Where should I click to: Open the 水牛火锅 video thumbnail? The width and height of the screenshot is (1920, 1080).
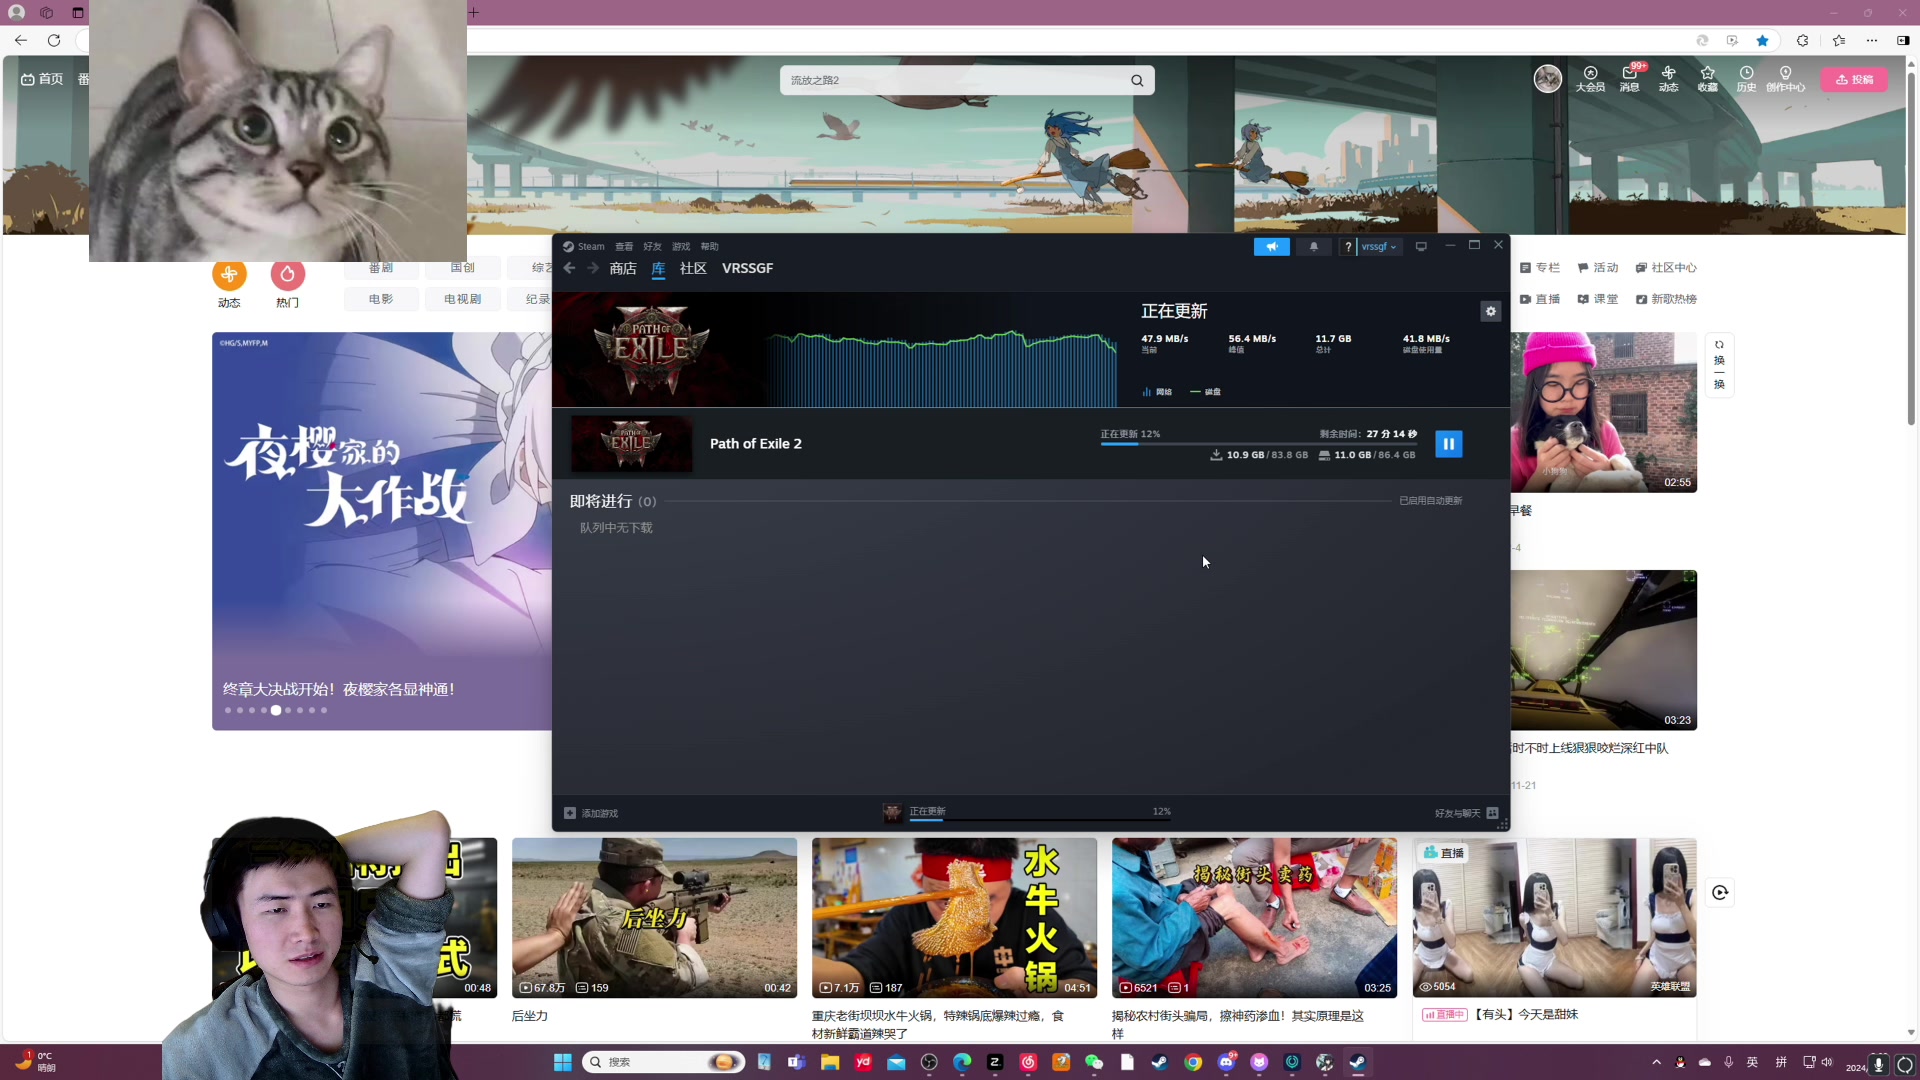954,918
